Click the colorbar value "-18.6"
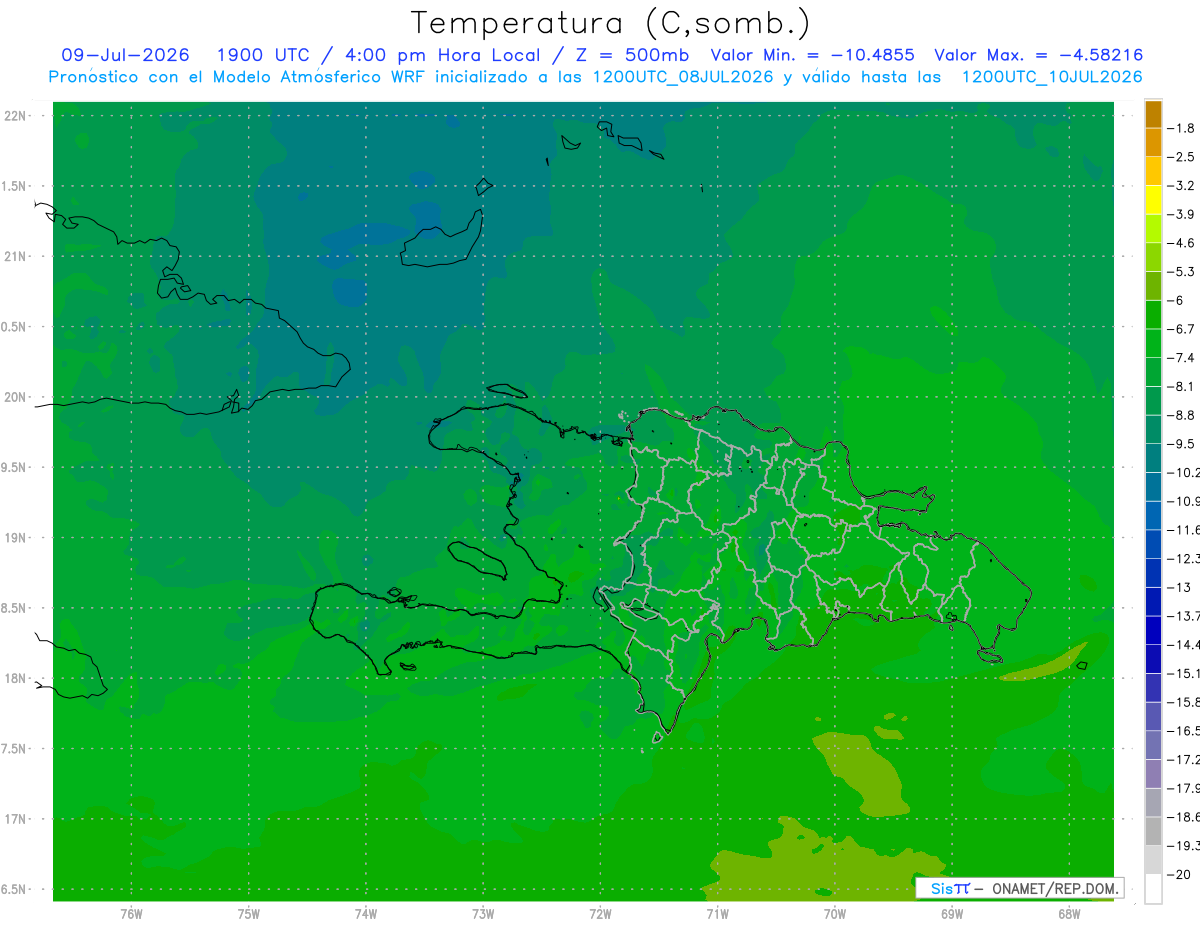Viewport: 1200px width, 927px height. tap(1184, 817)
